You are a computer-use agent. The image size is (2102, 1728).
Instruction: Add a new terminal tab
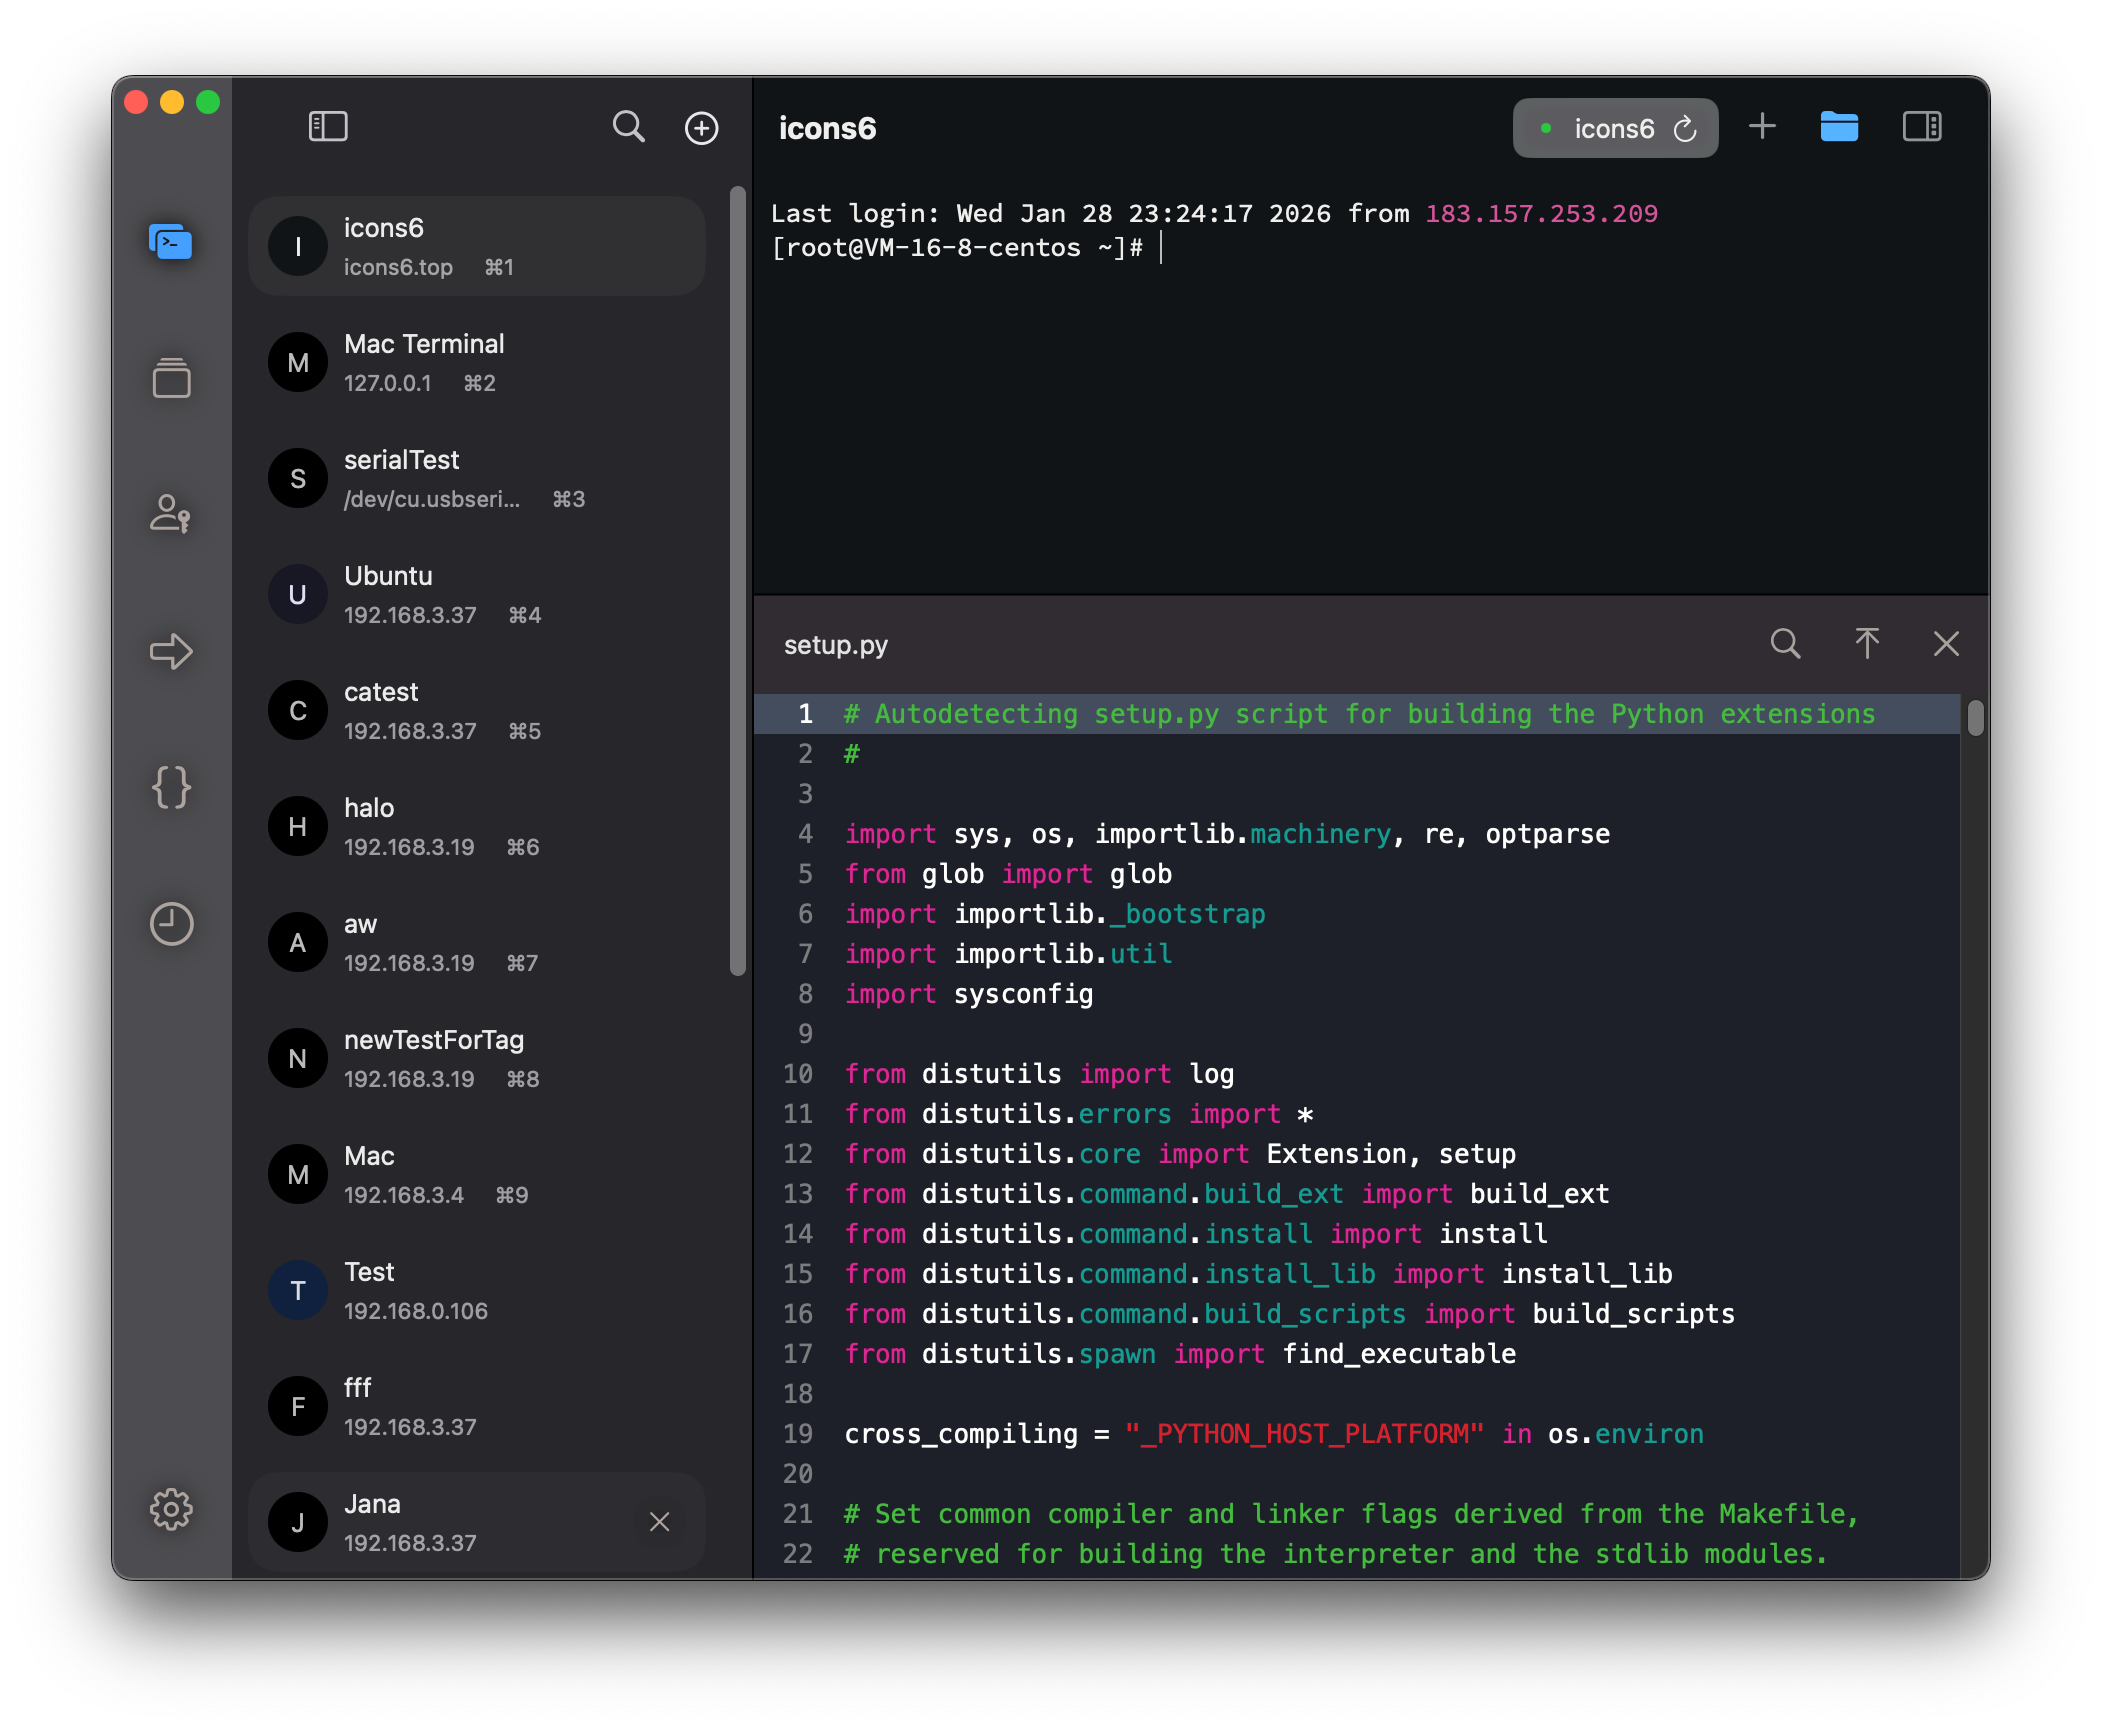pos(1762,126)
